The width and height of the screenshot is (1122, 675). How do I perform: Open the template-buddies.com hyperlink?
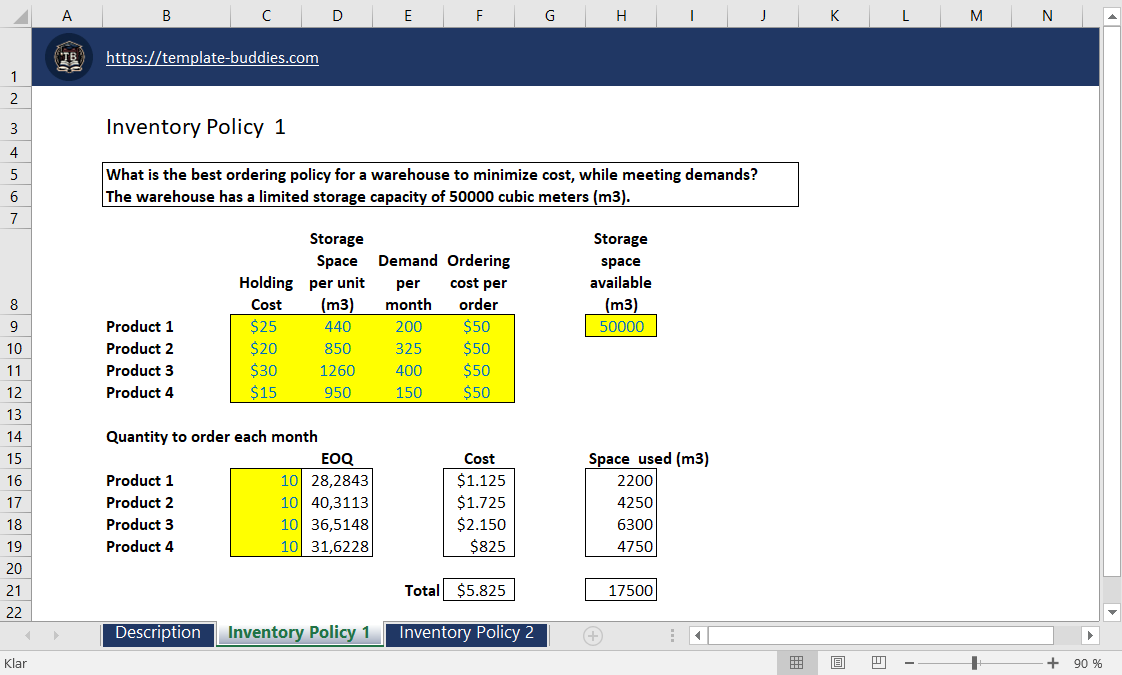(x=212, y=57)
